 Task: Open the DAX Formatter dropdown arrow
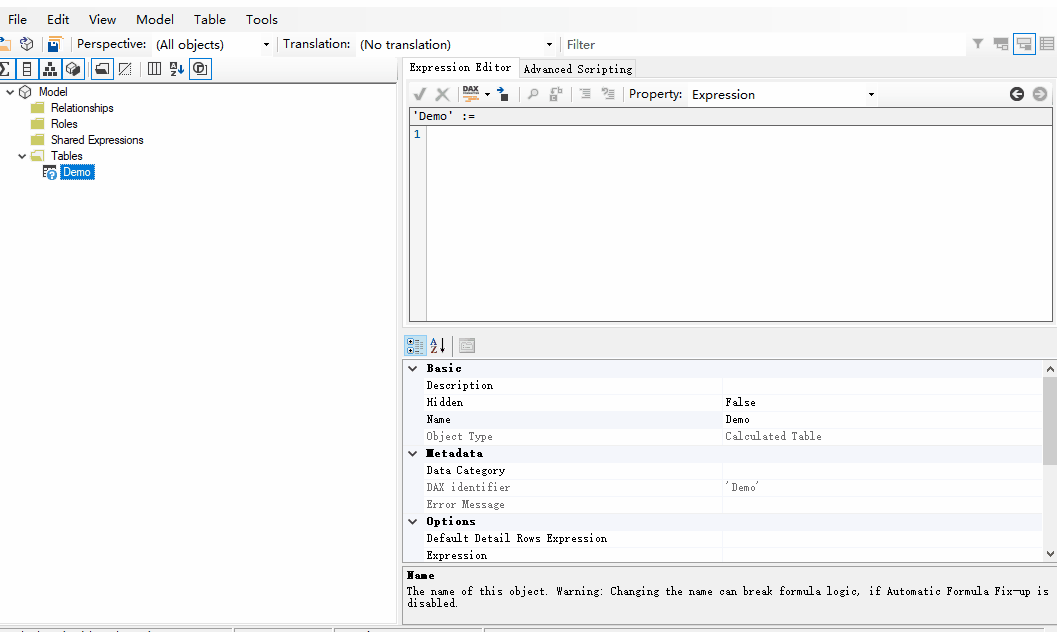(487, 94)
